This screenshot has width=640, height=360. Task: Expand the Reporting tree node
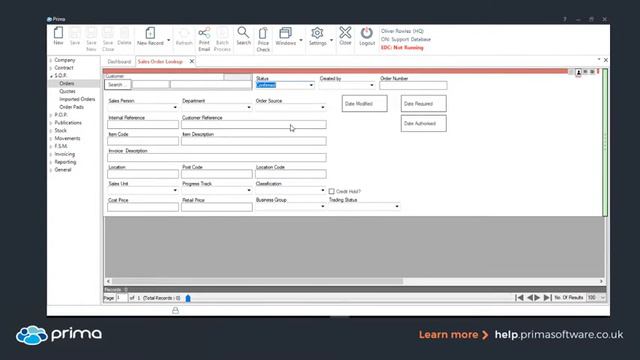[x=51, y=162]
